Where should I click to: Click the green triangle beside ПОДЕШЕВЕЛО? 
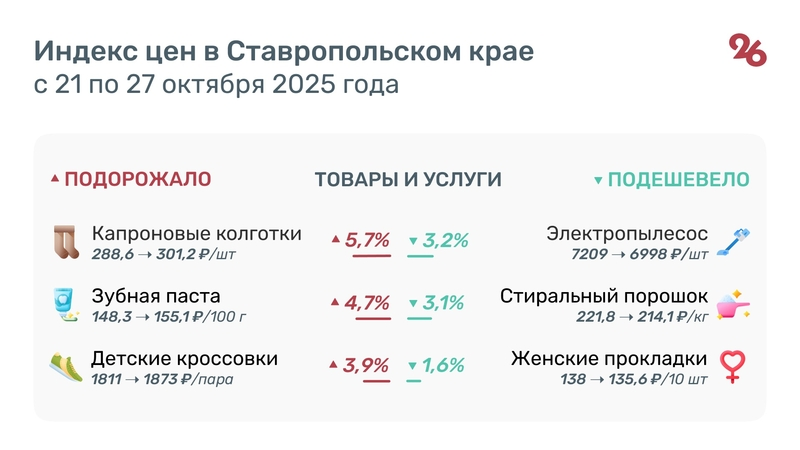[598, 181]
